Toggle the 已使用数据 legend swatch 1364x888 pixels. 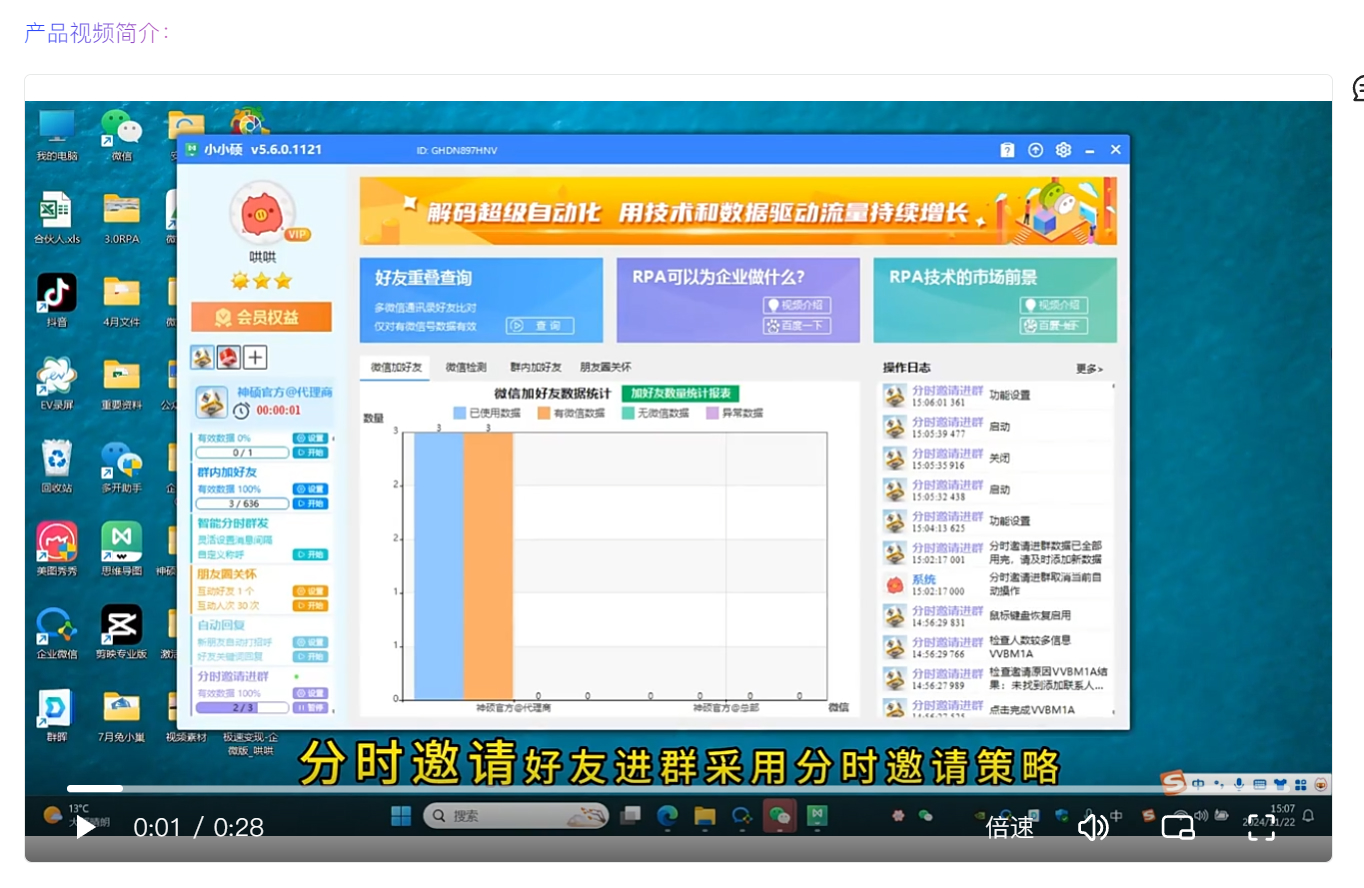tap(459, 413)
